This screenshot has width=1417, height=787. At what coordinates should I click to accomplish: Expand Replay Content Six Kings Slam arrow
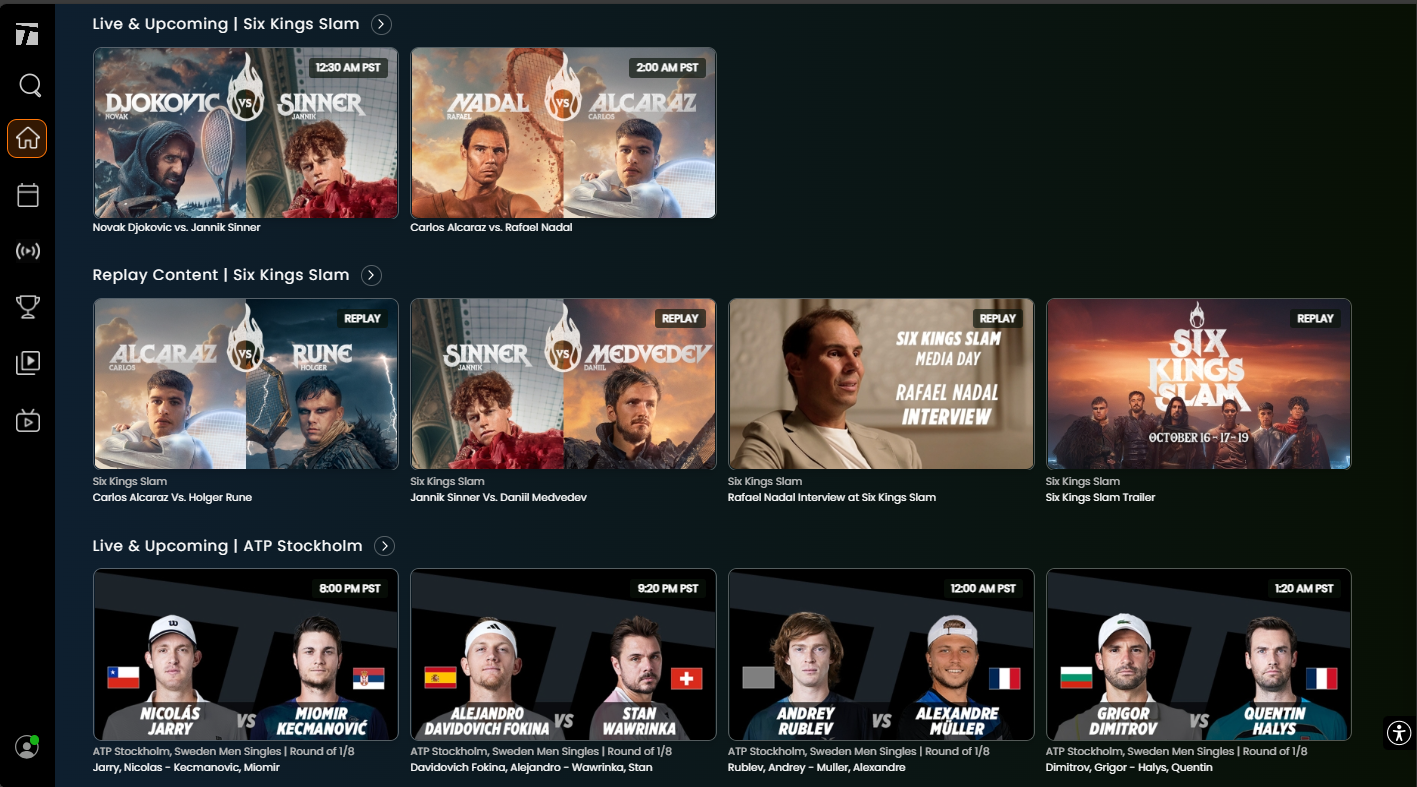(x=371, y=275)
